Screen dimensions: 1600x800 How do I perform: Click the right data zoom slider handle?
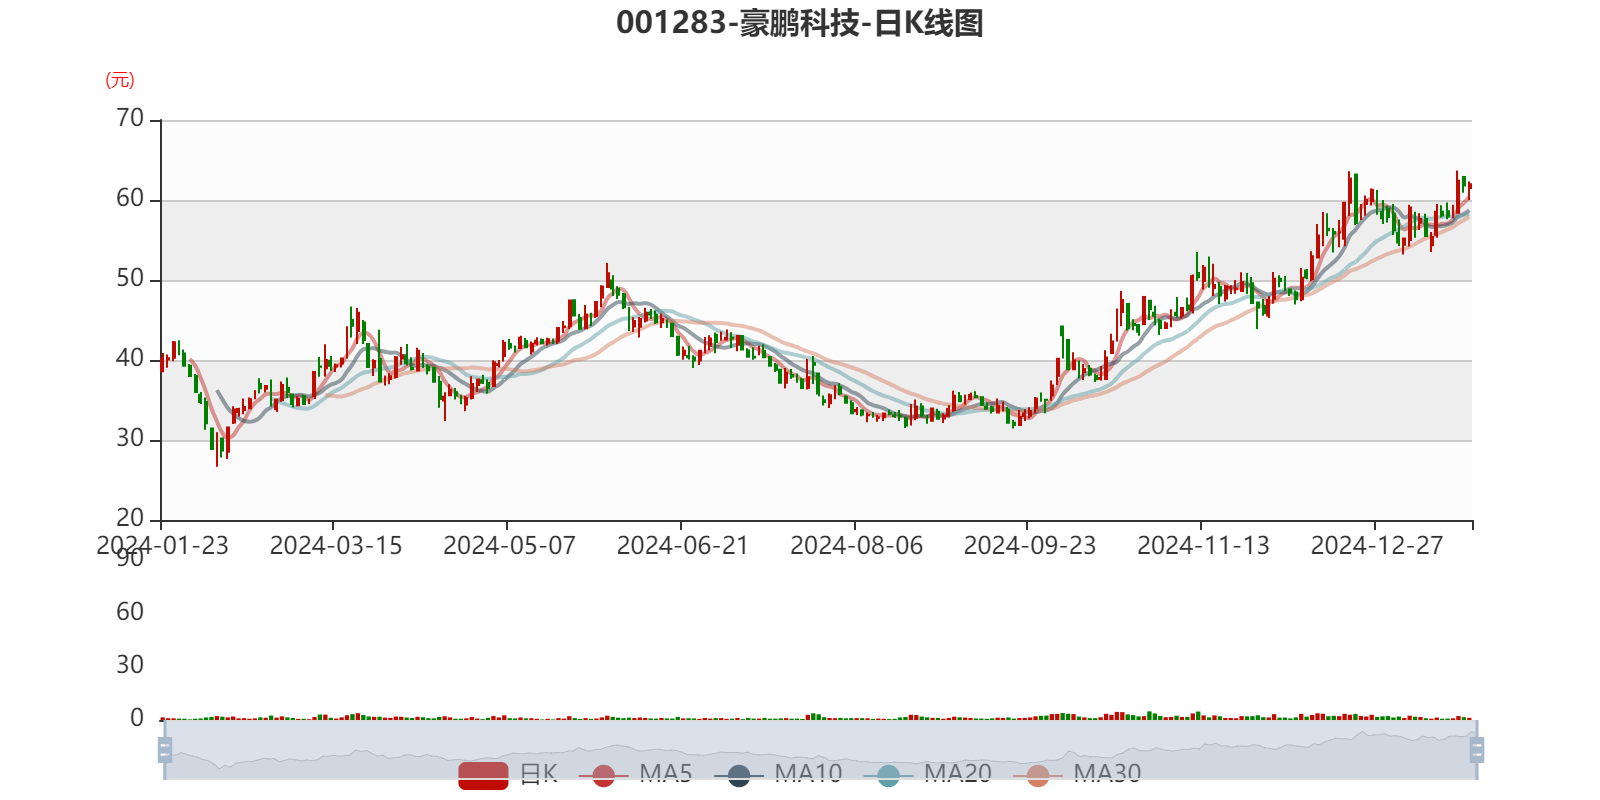(1477, 749)
